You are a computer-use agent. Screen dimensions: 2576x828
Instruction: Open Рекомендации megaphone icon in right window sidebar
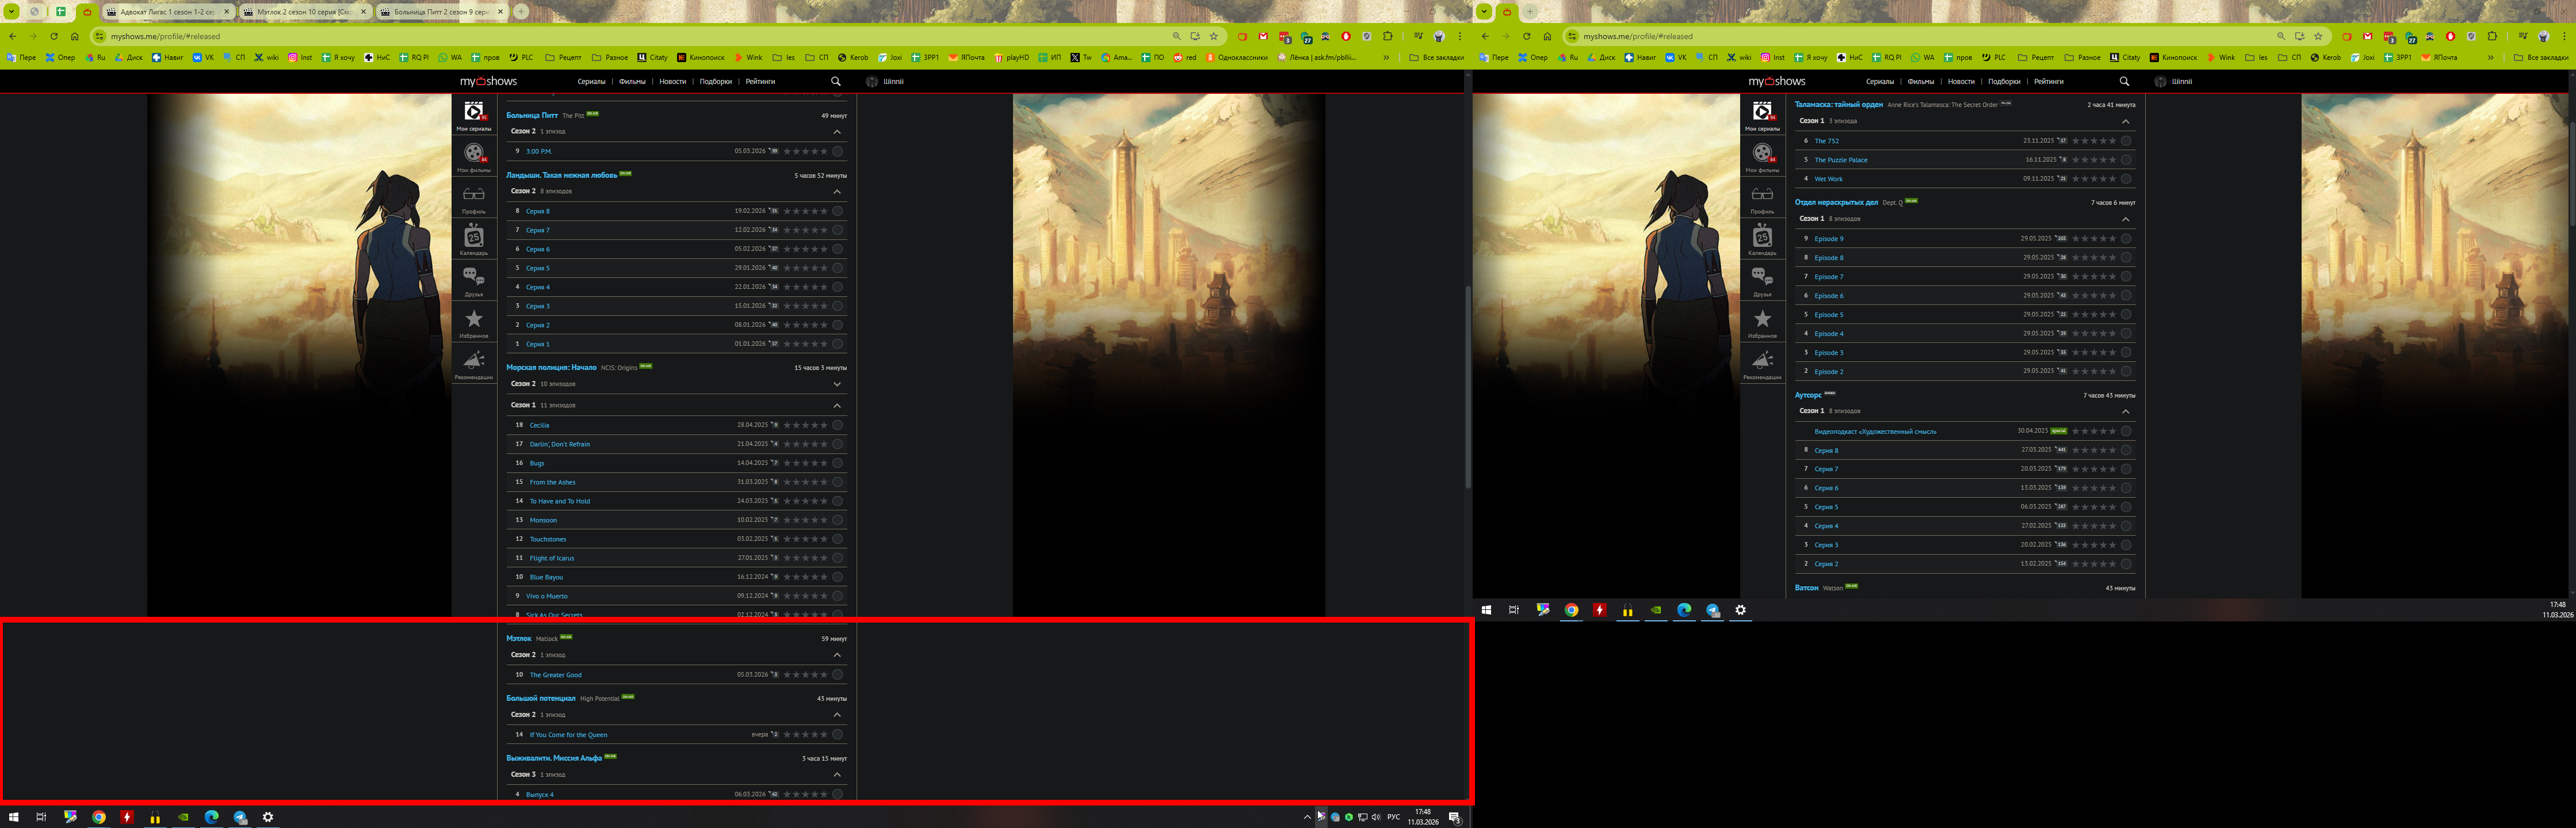click(1762, 362)
